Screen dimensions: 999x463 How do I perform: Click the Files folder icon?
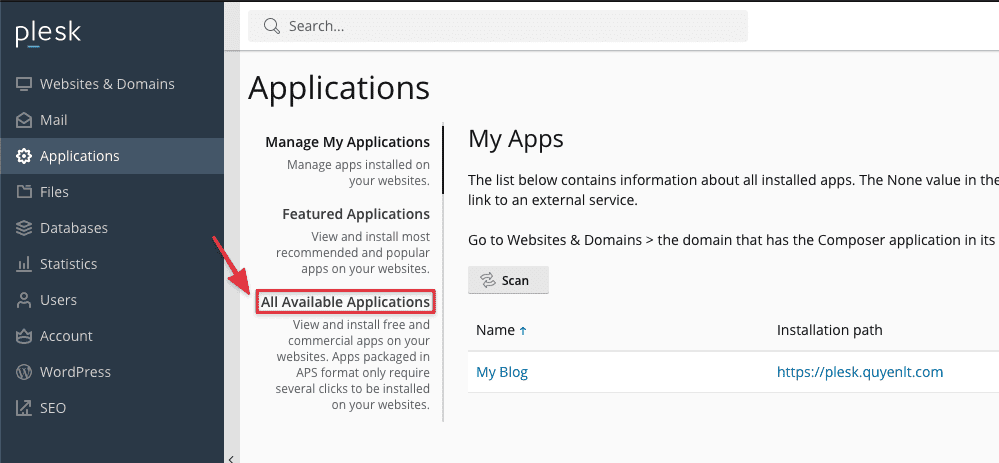(24, 192)
